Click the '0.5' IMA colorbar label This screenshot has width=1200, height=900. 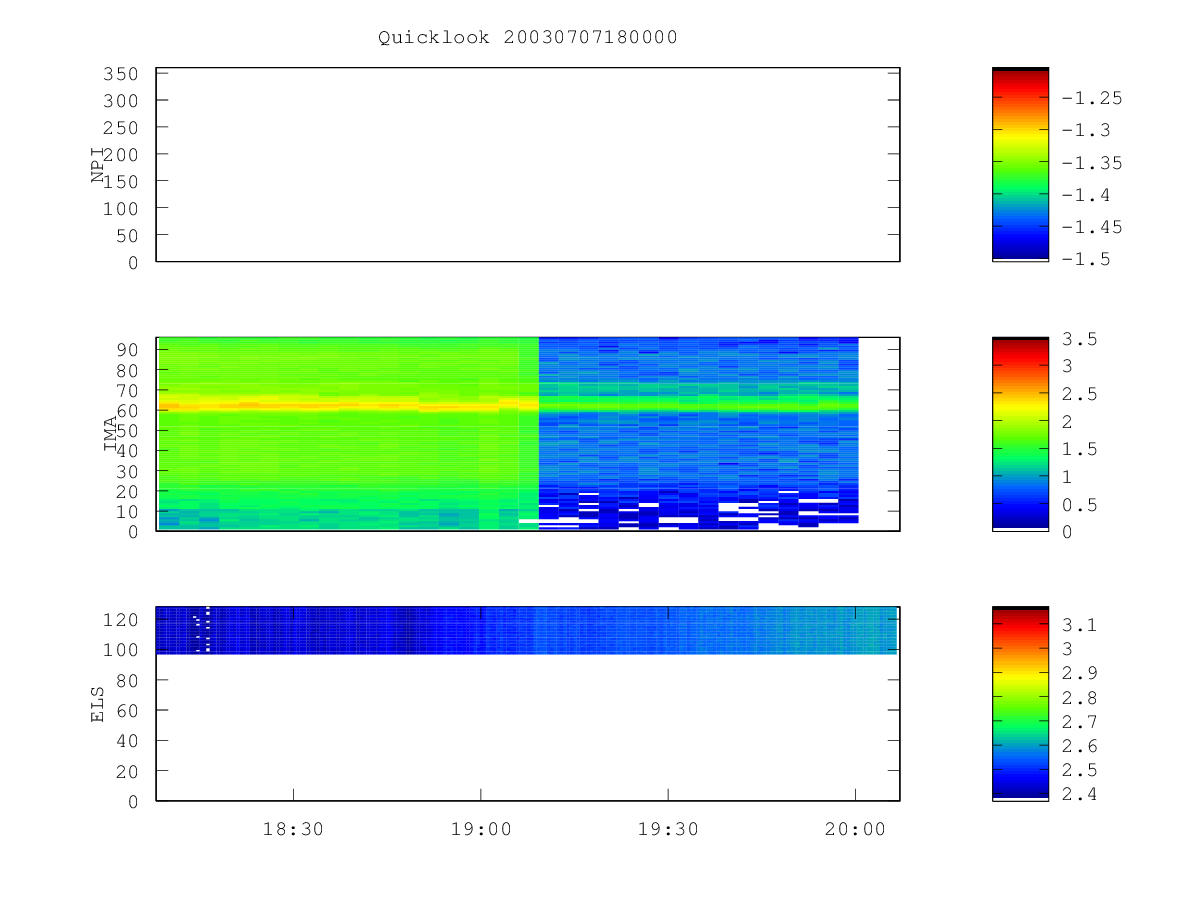coord(1080,504)
